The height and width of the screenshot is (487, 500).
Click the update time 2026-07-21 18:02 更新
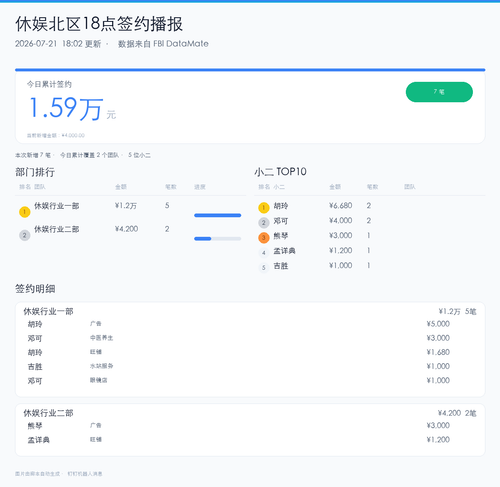pos(58,44)
